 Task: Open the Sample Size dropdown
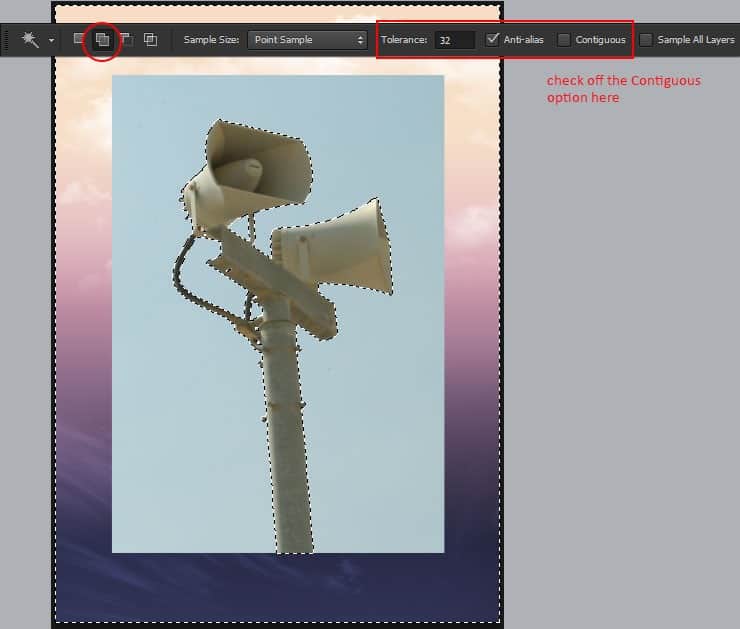pyautogui.click(x=307, y=40)
